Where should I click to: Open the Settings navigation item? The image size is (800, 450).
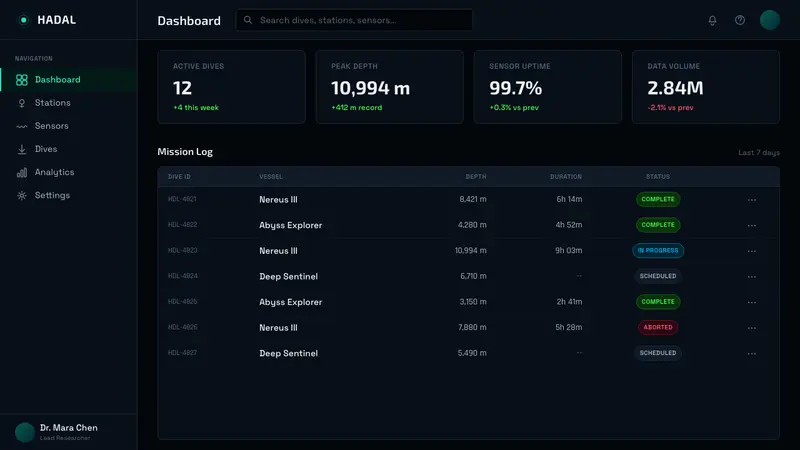(x=68, y=195)
